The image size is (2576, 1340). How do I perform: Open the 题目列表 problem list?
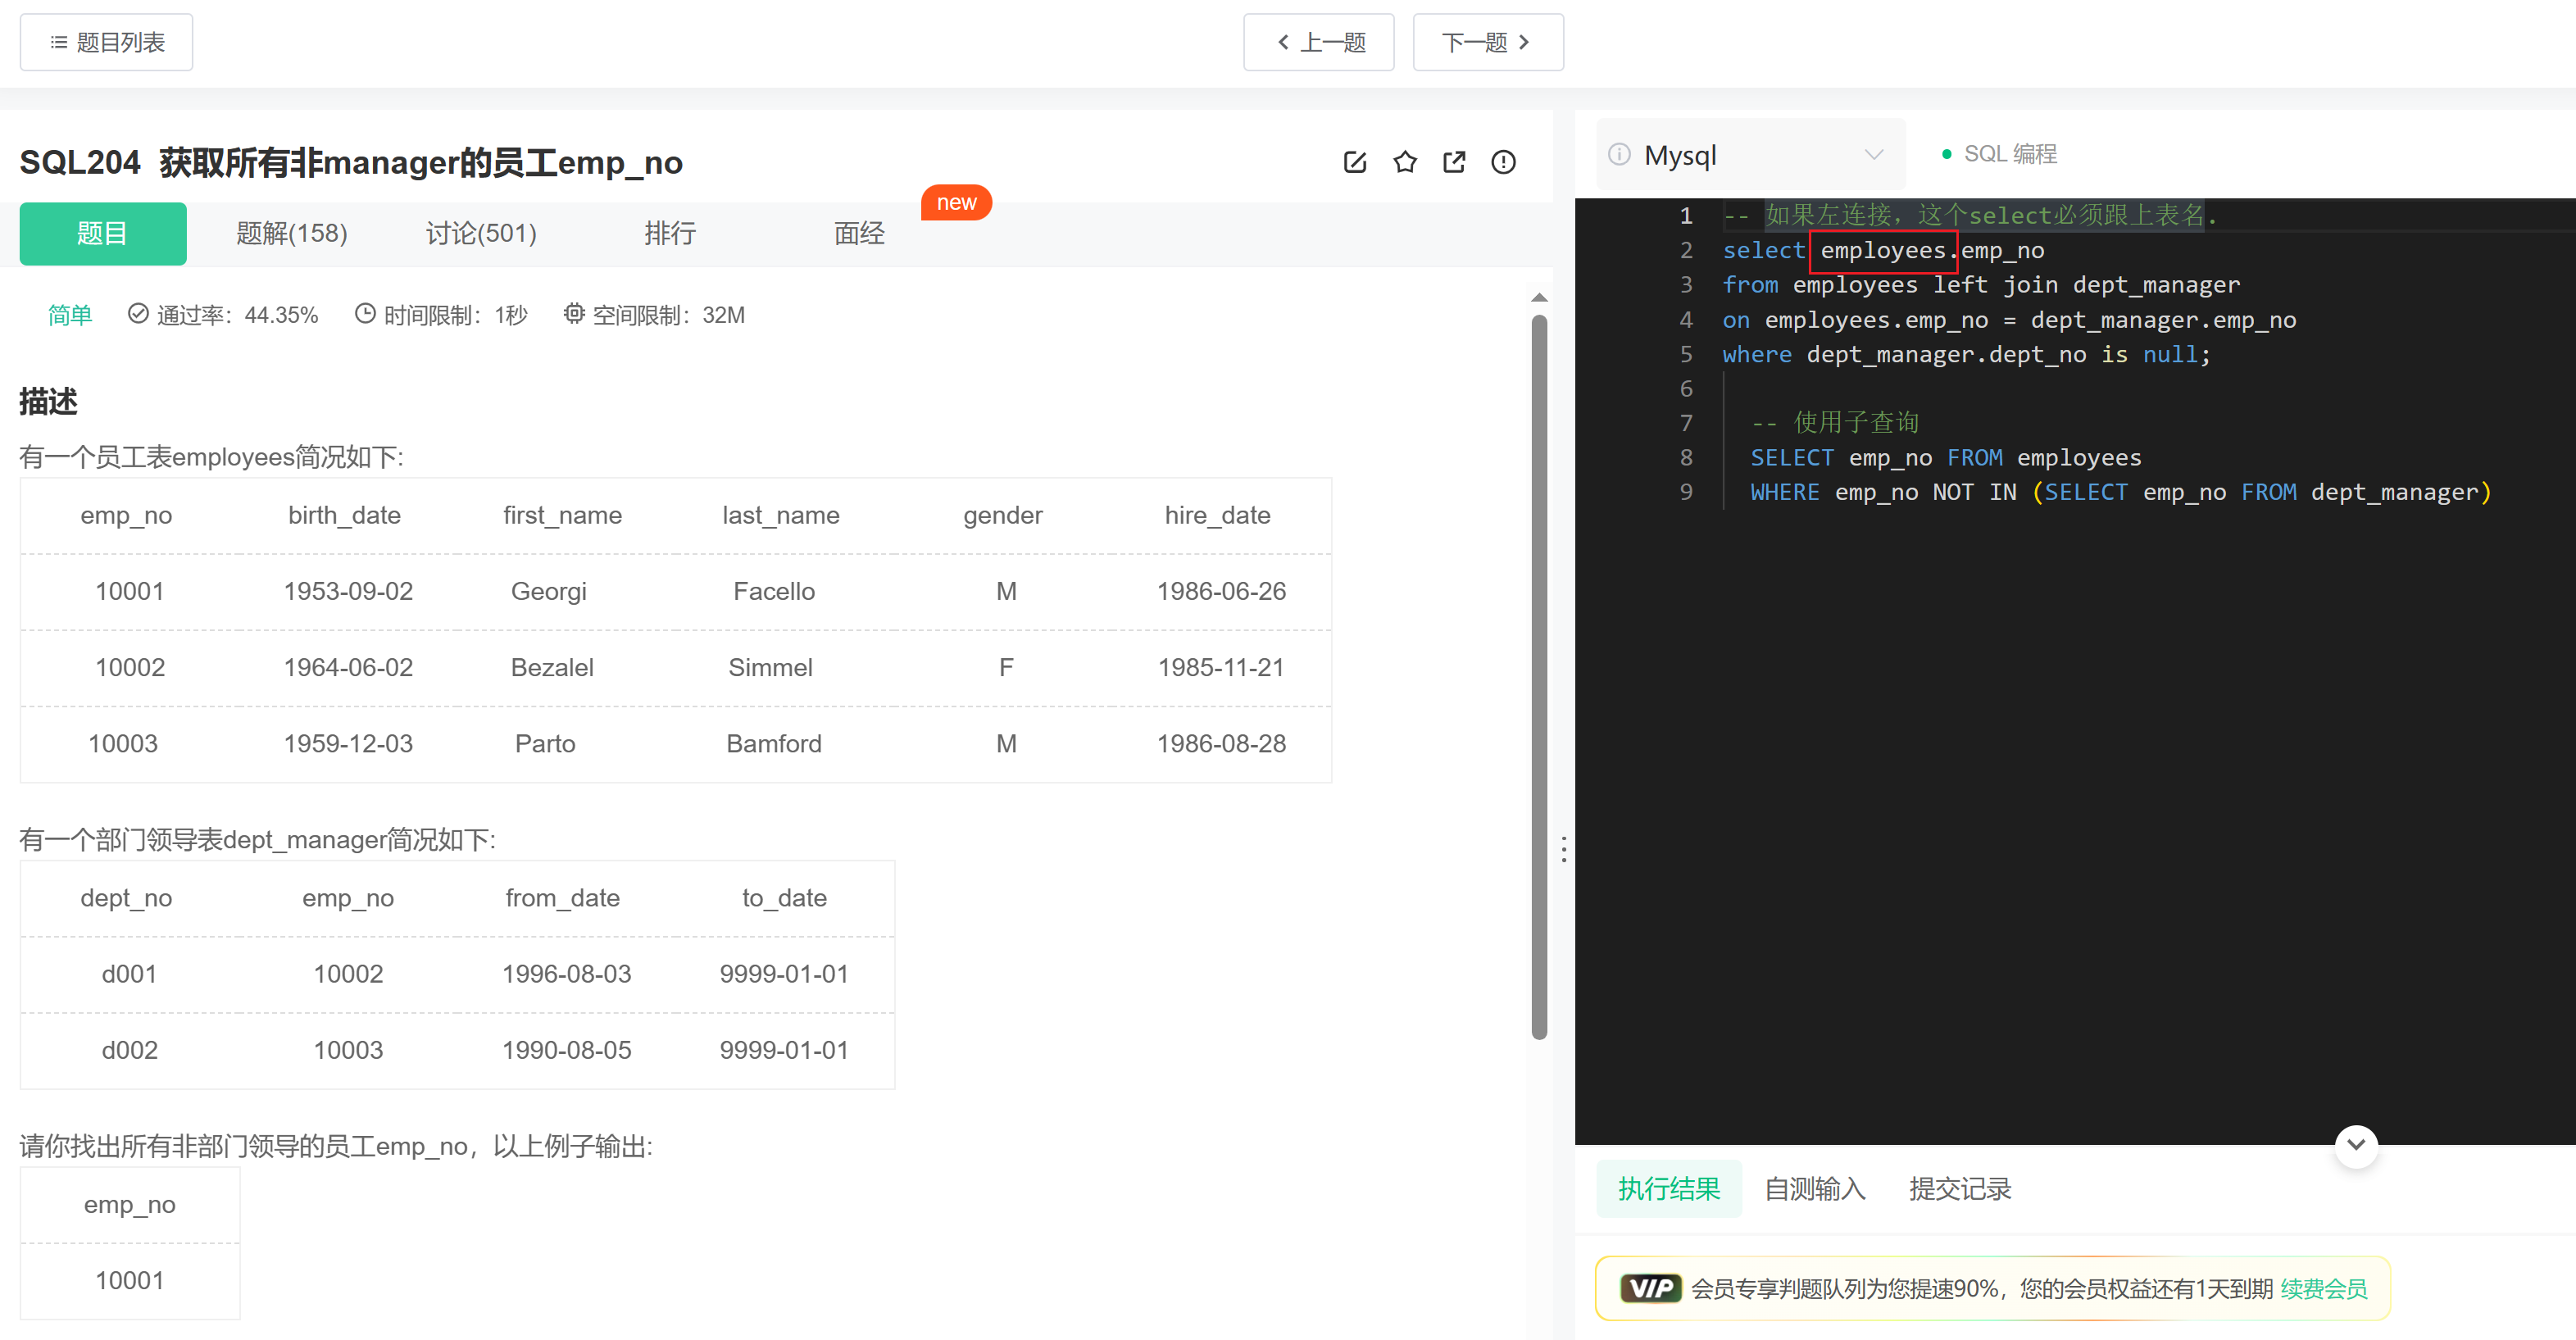click(106, 42)
